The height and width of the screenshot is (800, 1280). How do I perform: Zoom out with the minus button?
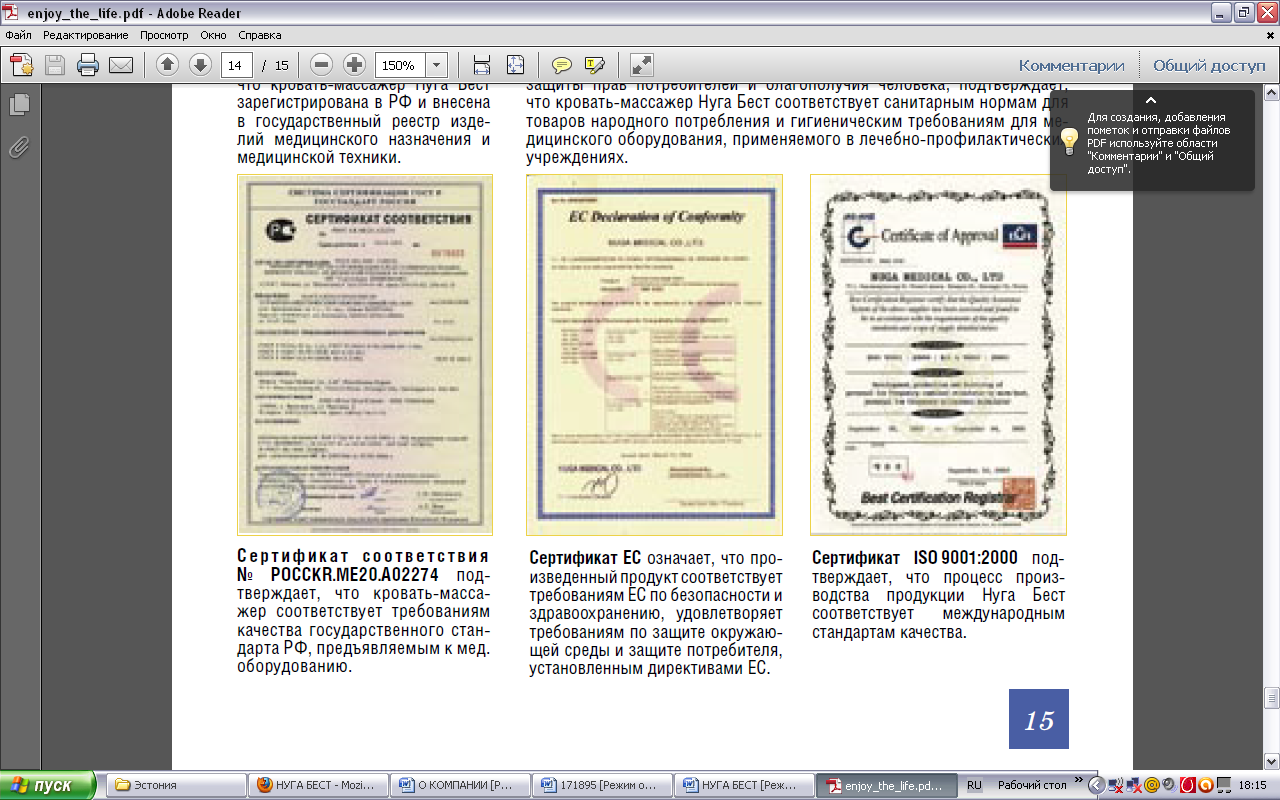point(321,65)
